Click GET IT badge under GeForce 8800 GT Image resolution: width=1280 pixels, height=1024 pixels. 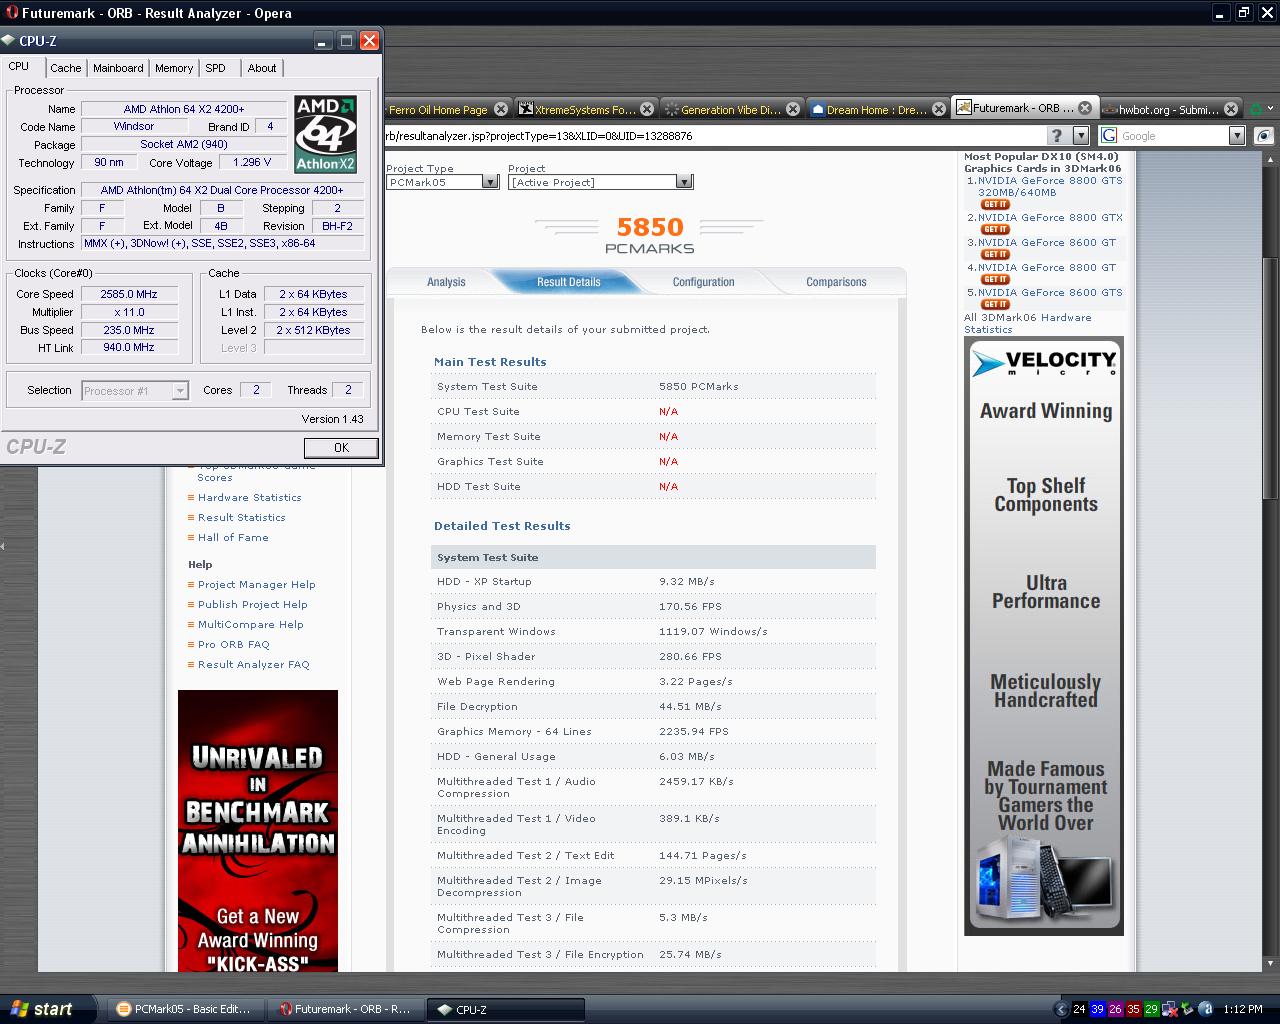[x=995, y=279]
